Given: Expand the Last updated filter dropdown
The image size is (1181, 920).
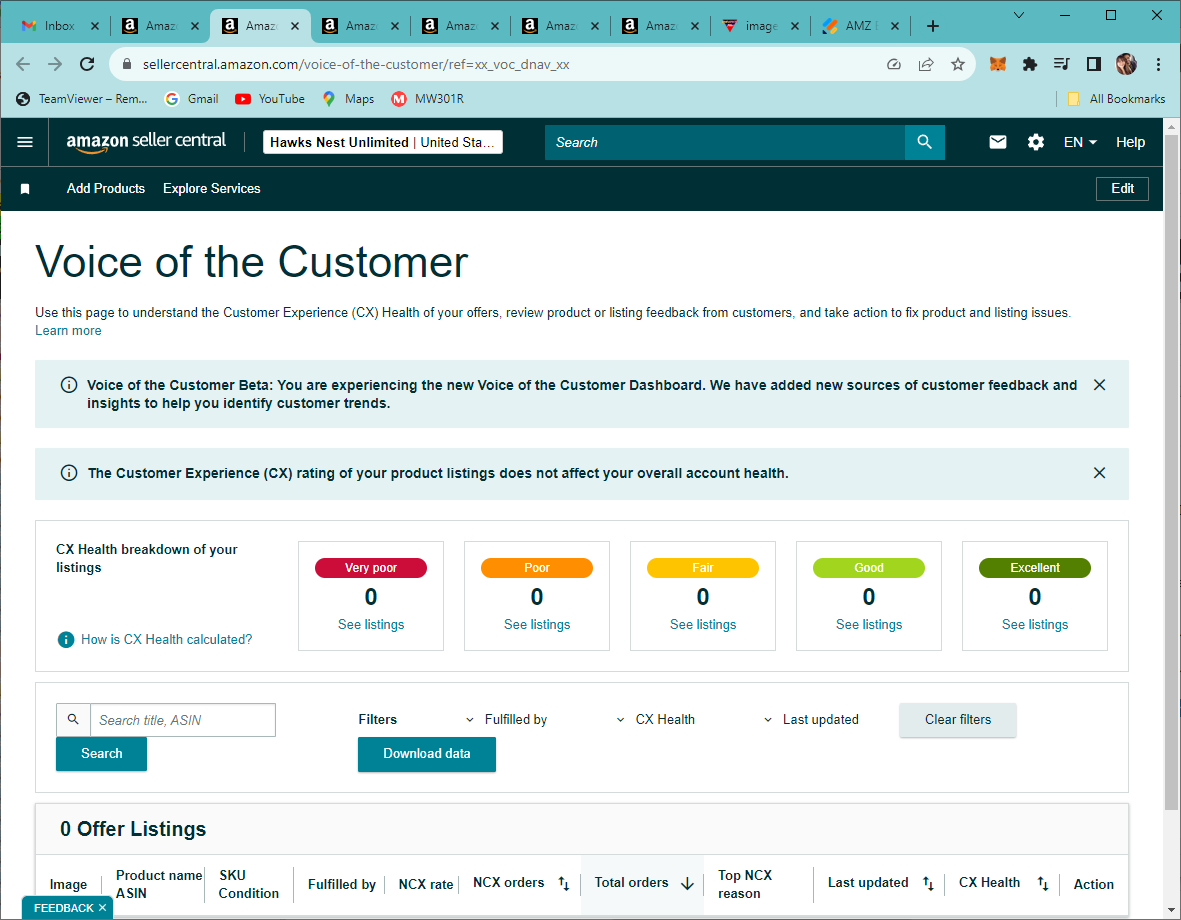Looking at the screenshot, I should point(811,720).
